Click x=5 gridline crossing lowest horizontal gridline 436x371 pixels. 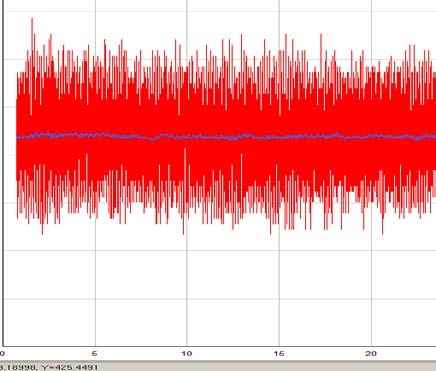click(x=95, y=299)
